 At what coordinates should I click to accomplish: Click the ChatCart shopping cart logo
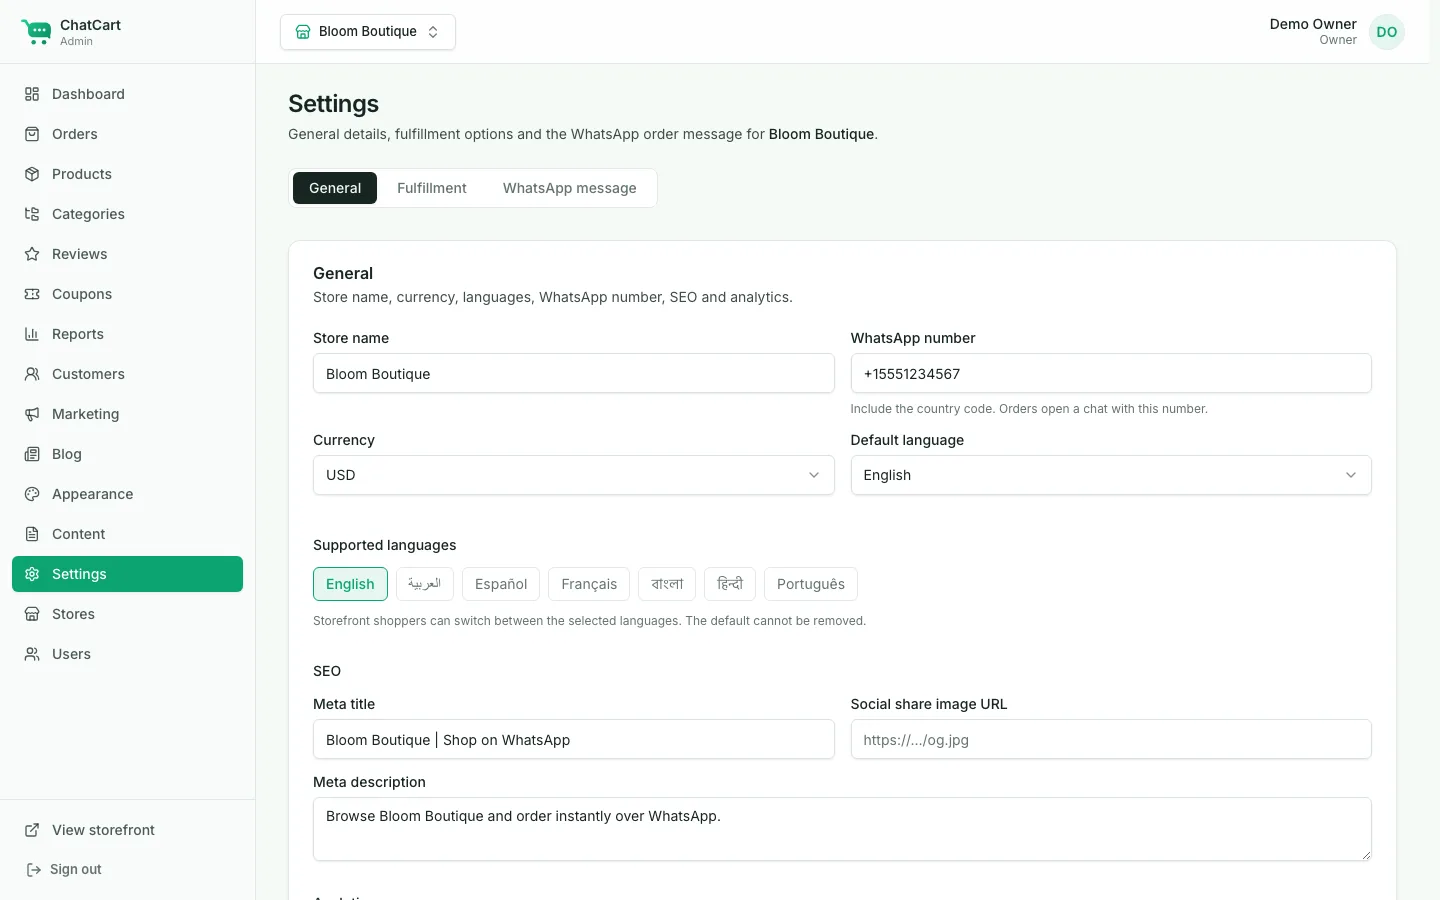tap(36, 32)
